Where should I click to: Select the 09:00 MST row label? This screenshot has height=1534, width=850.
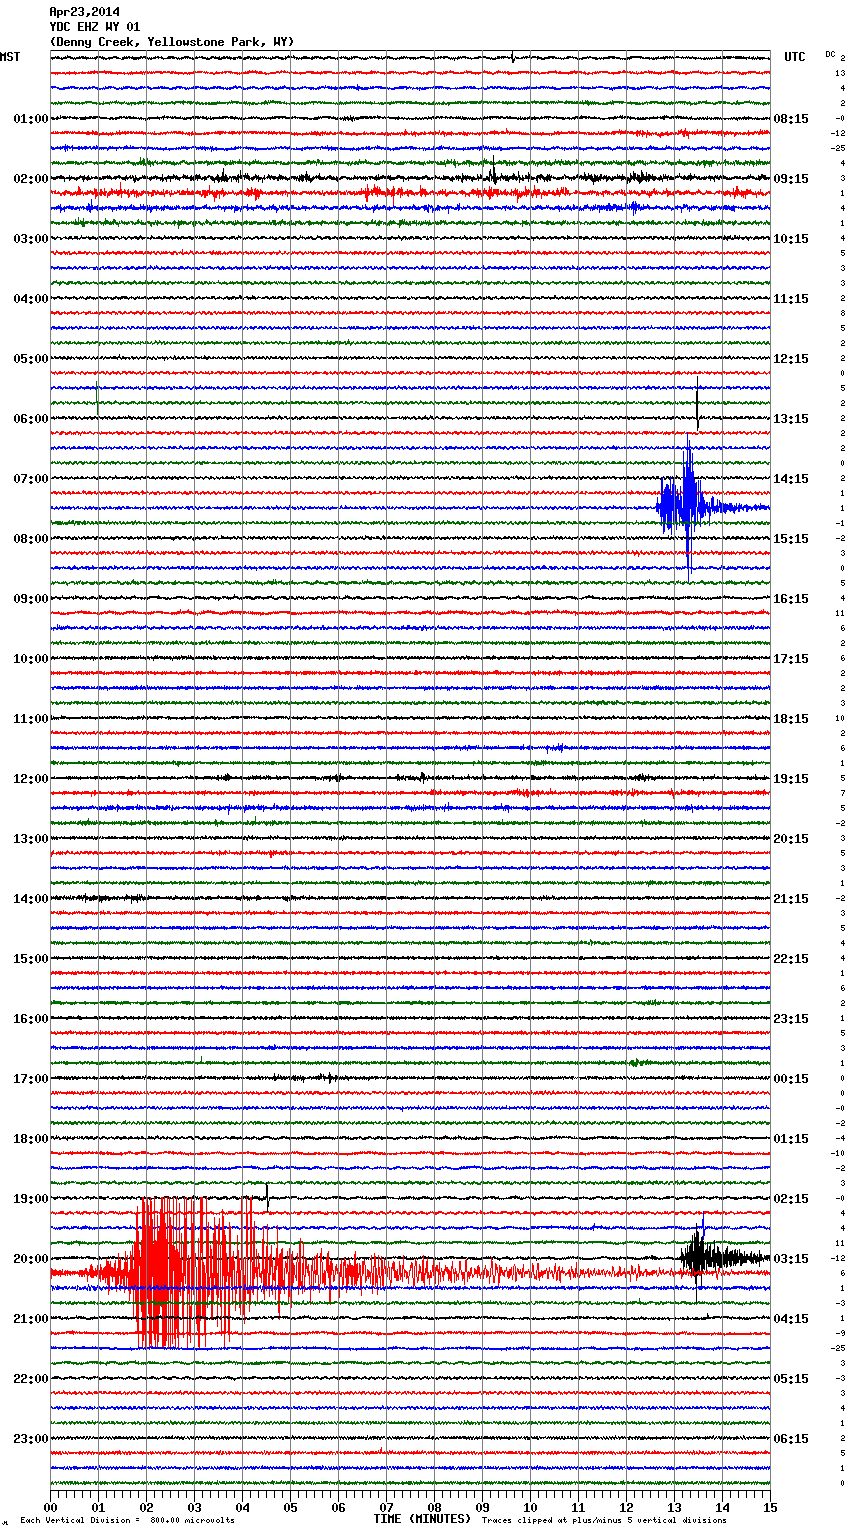(x=31, y=599)
